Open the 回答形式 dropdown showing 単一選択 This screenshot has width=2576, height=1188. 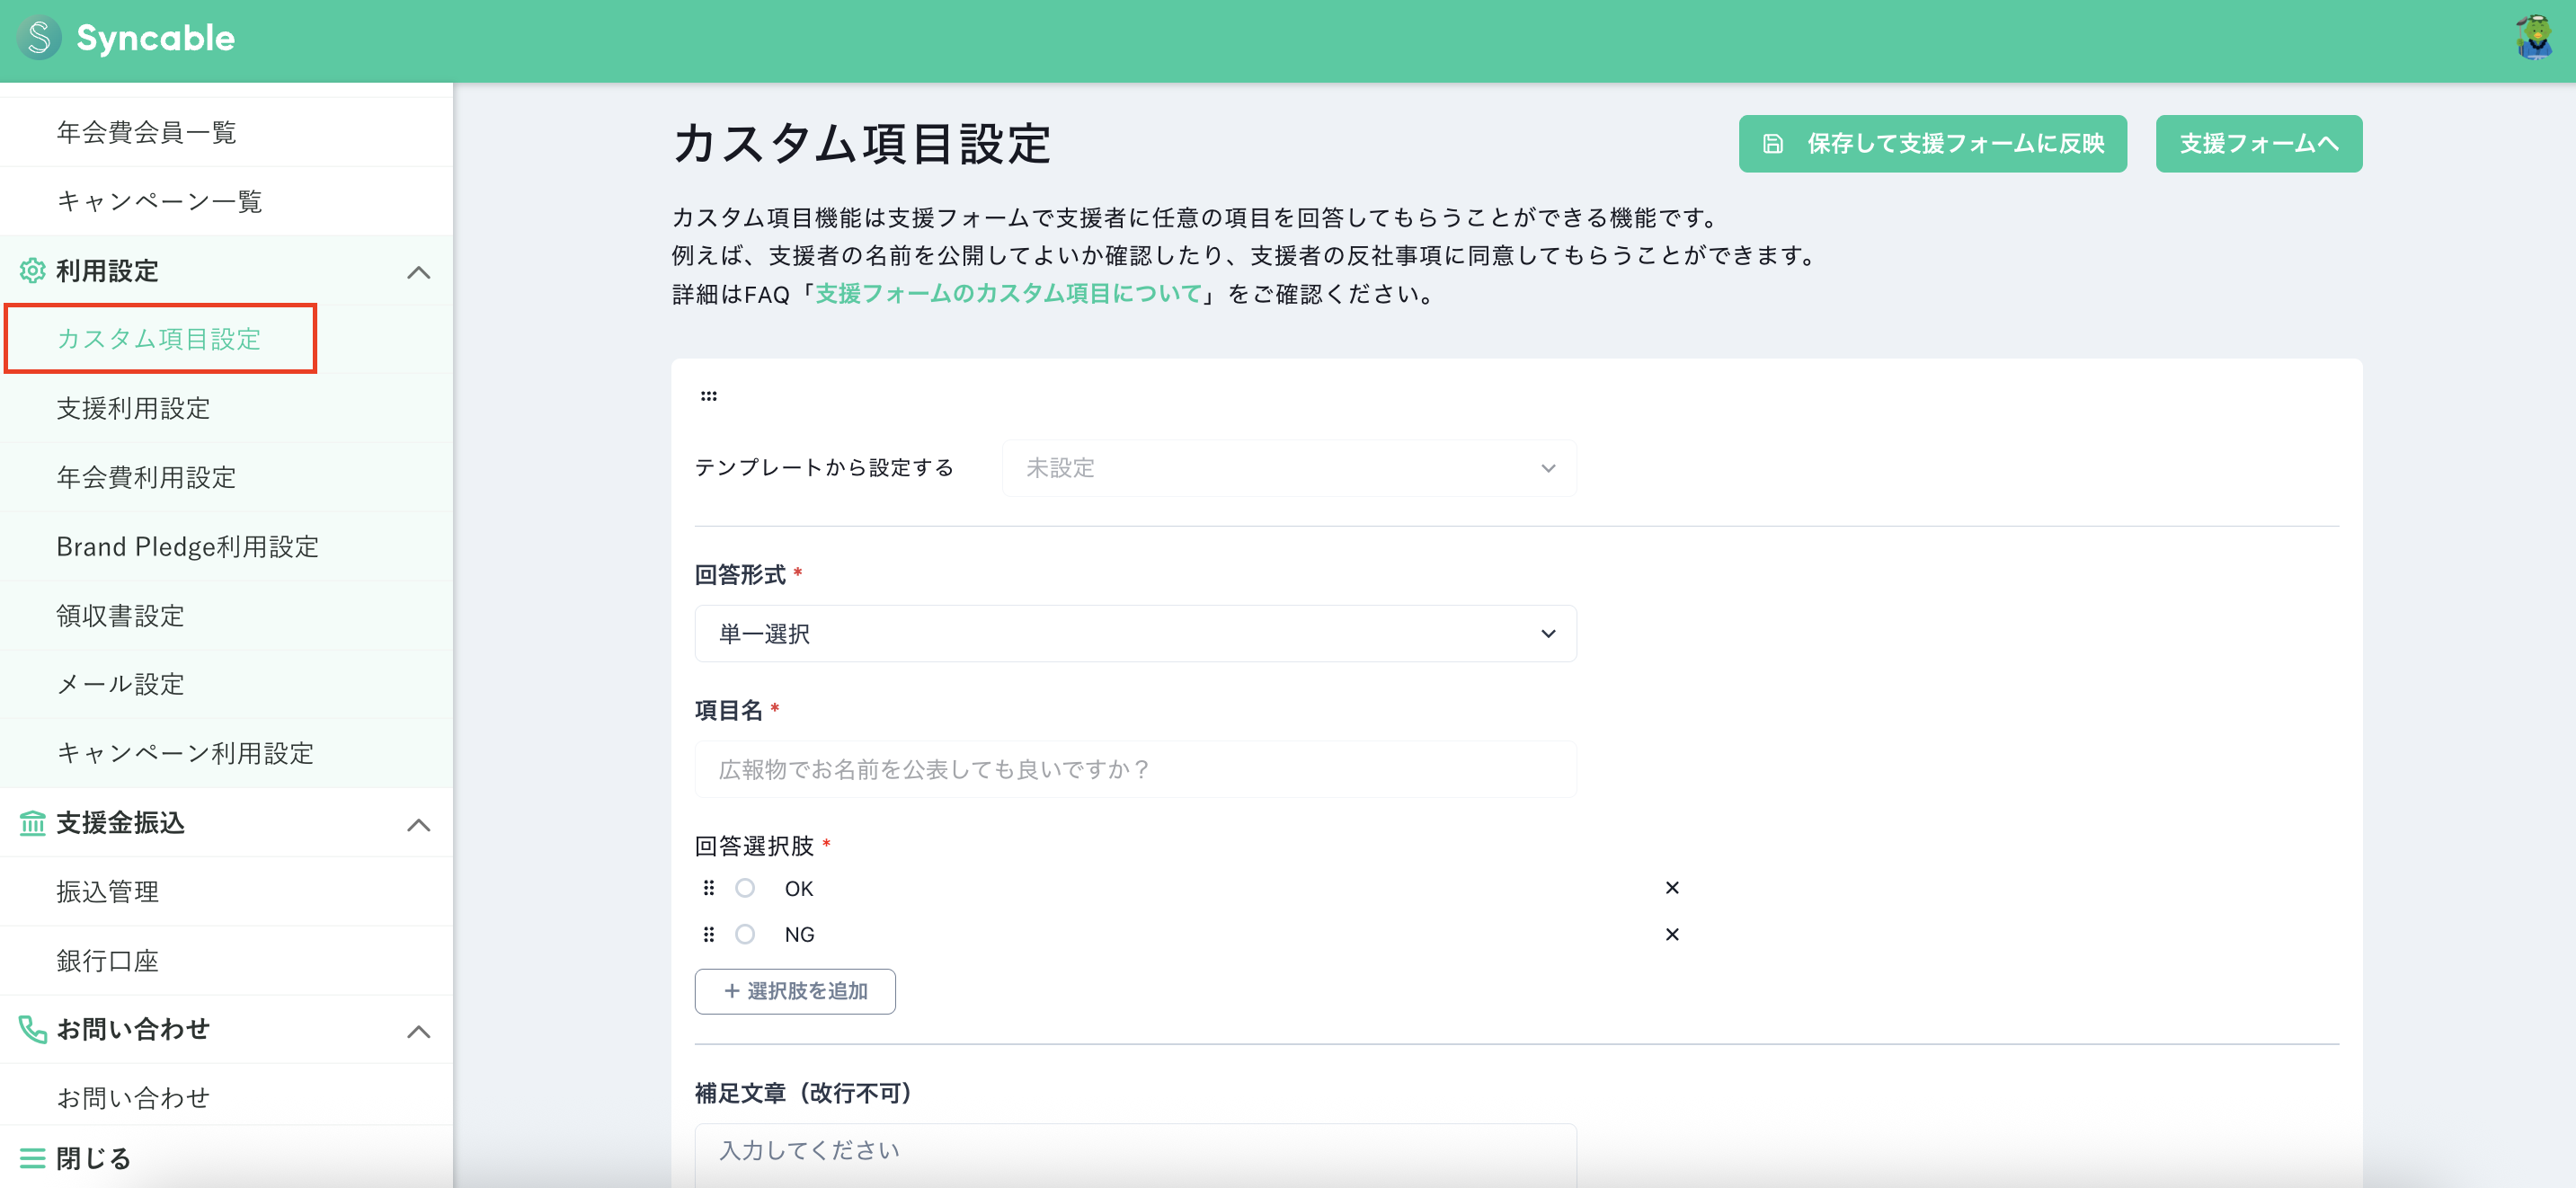pos(1135,633)
